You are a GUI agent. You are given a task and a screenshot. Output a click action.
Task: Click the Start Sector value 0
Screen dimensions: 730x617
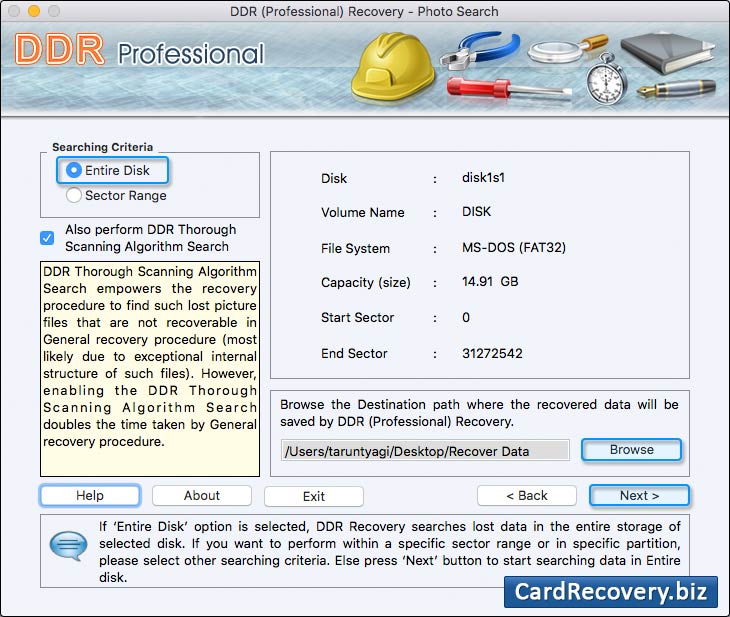466,318
